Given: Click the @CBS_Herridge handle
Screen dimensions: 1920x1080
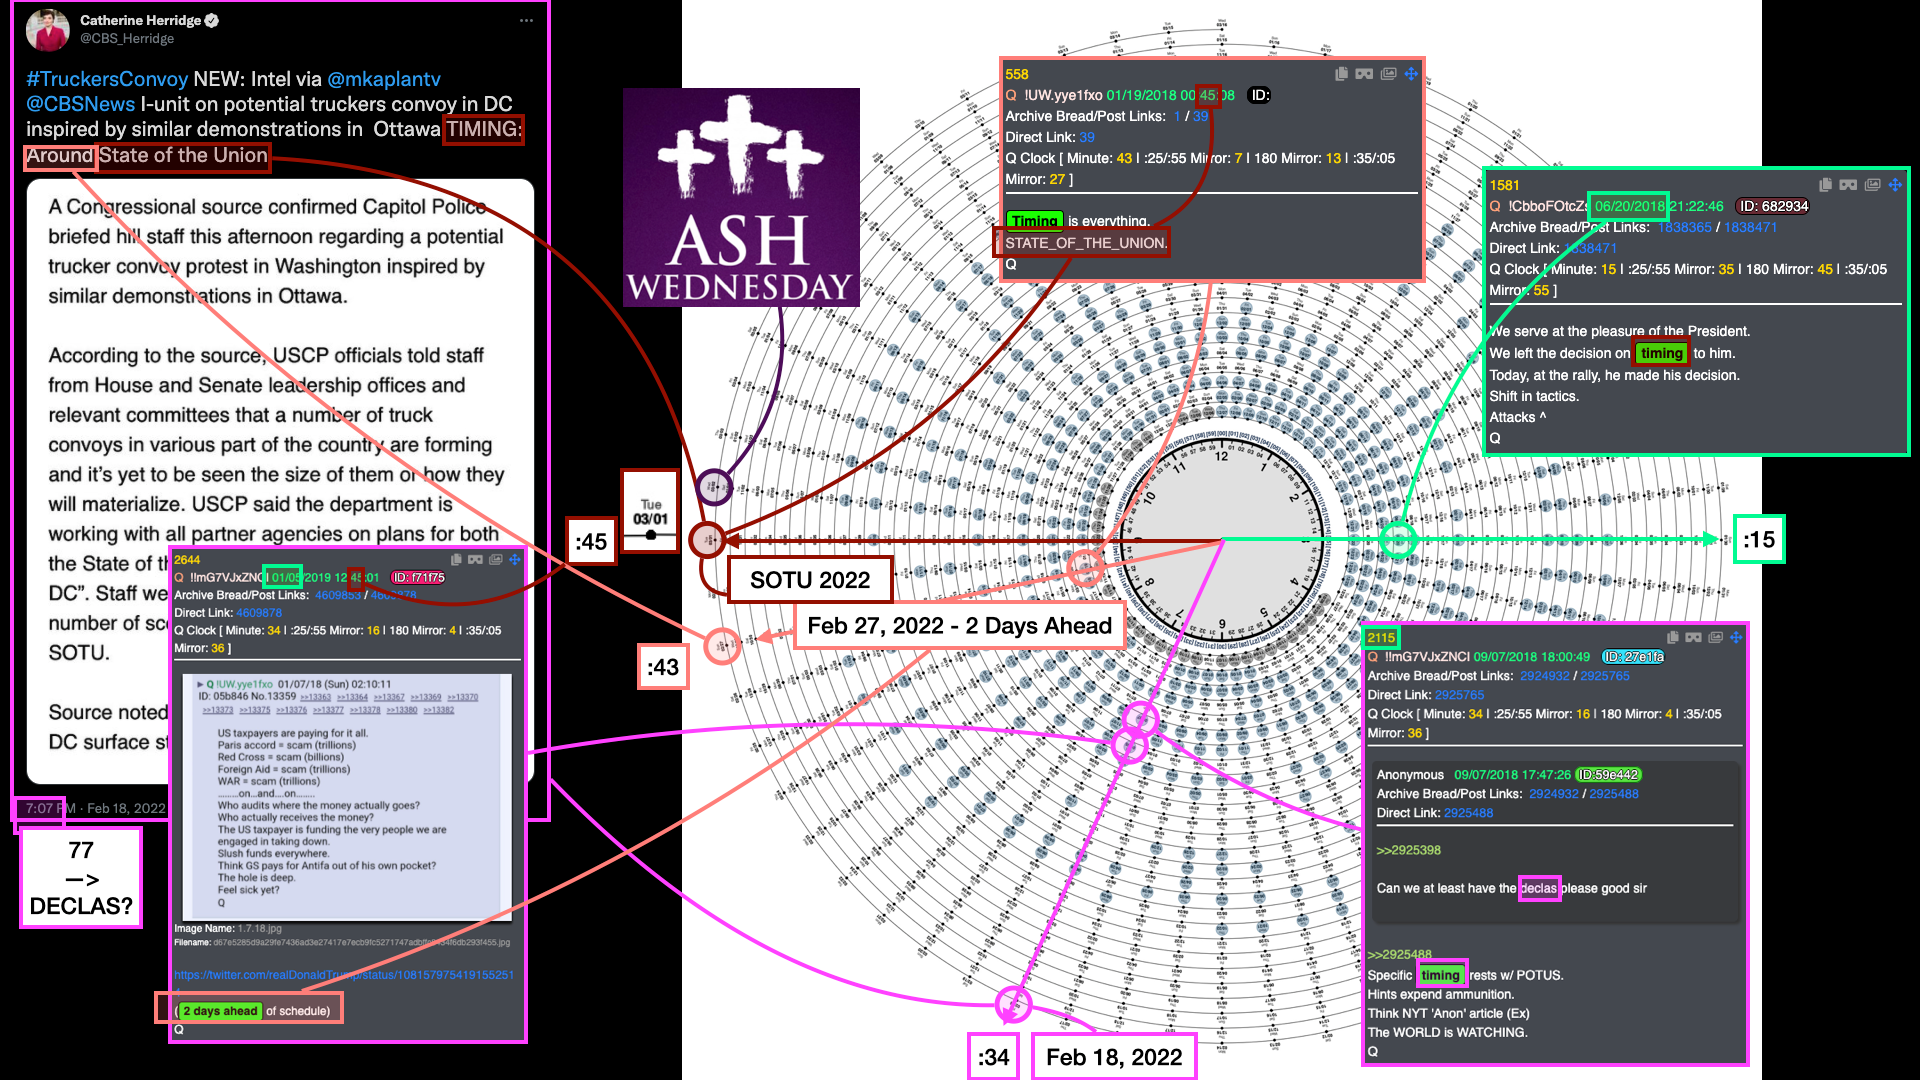Looking at the screenshot, I should 127,39.
